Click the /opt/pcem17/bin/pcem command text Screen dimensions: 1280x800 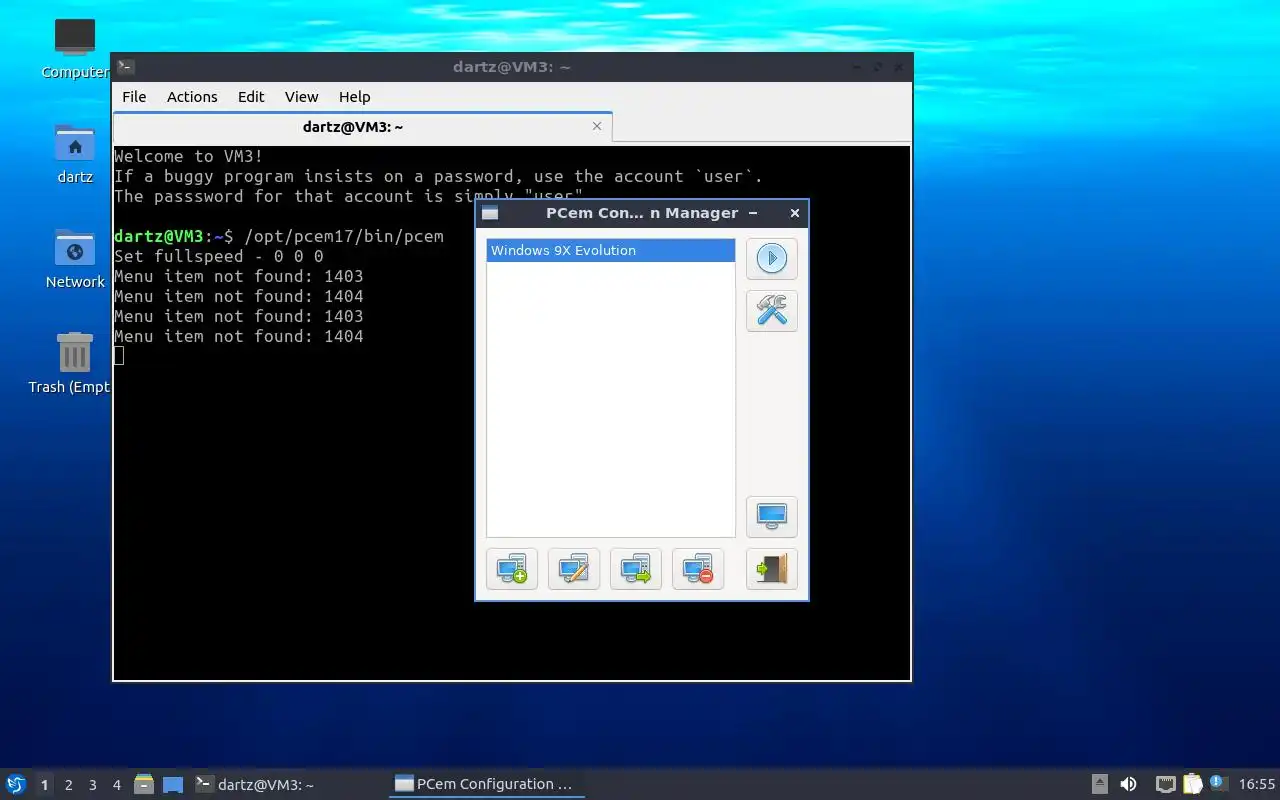pos(344,236)
